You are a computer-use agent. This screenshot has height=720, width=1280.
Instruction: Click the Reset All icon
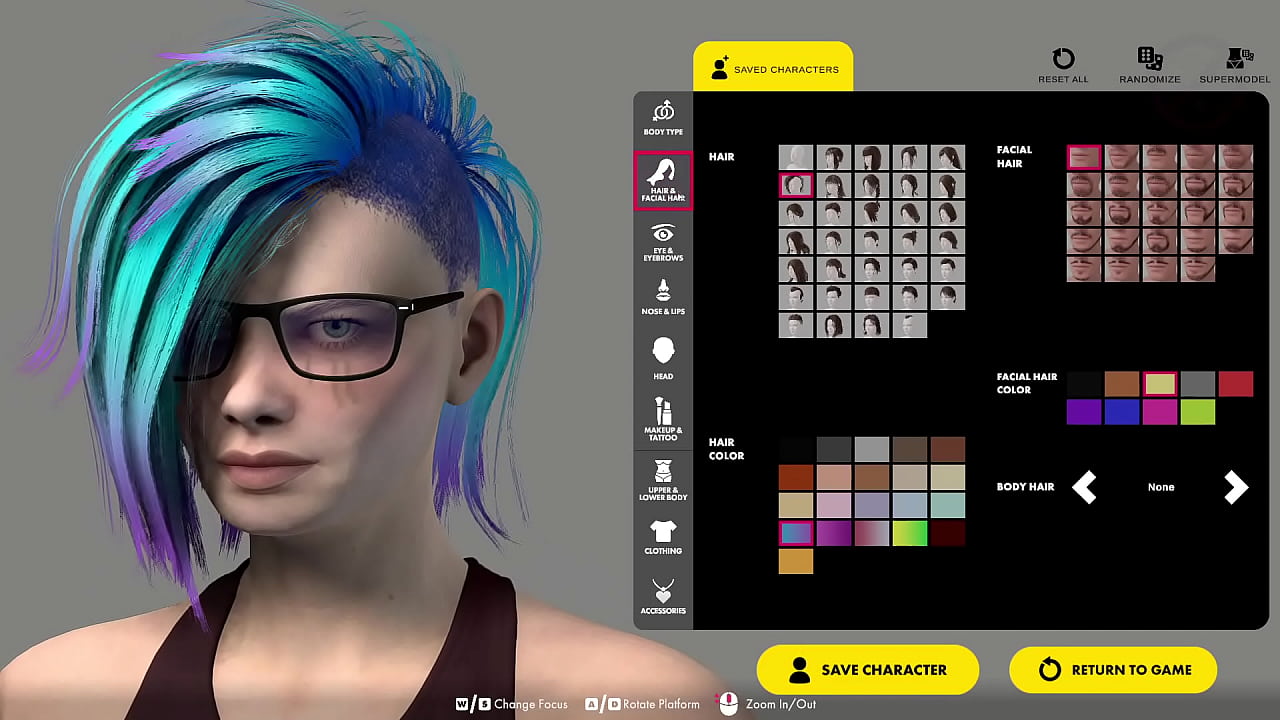(x=1063, y=65)
